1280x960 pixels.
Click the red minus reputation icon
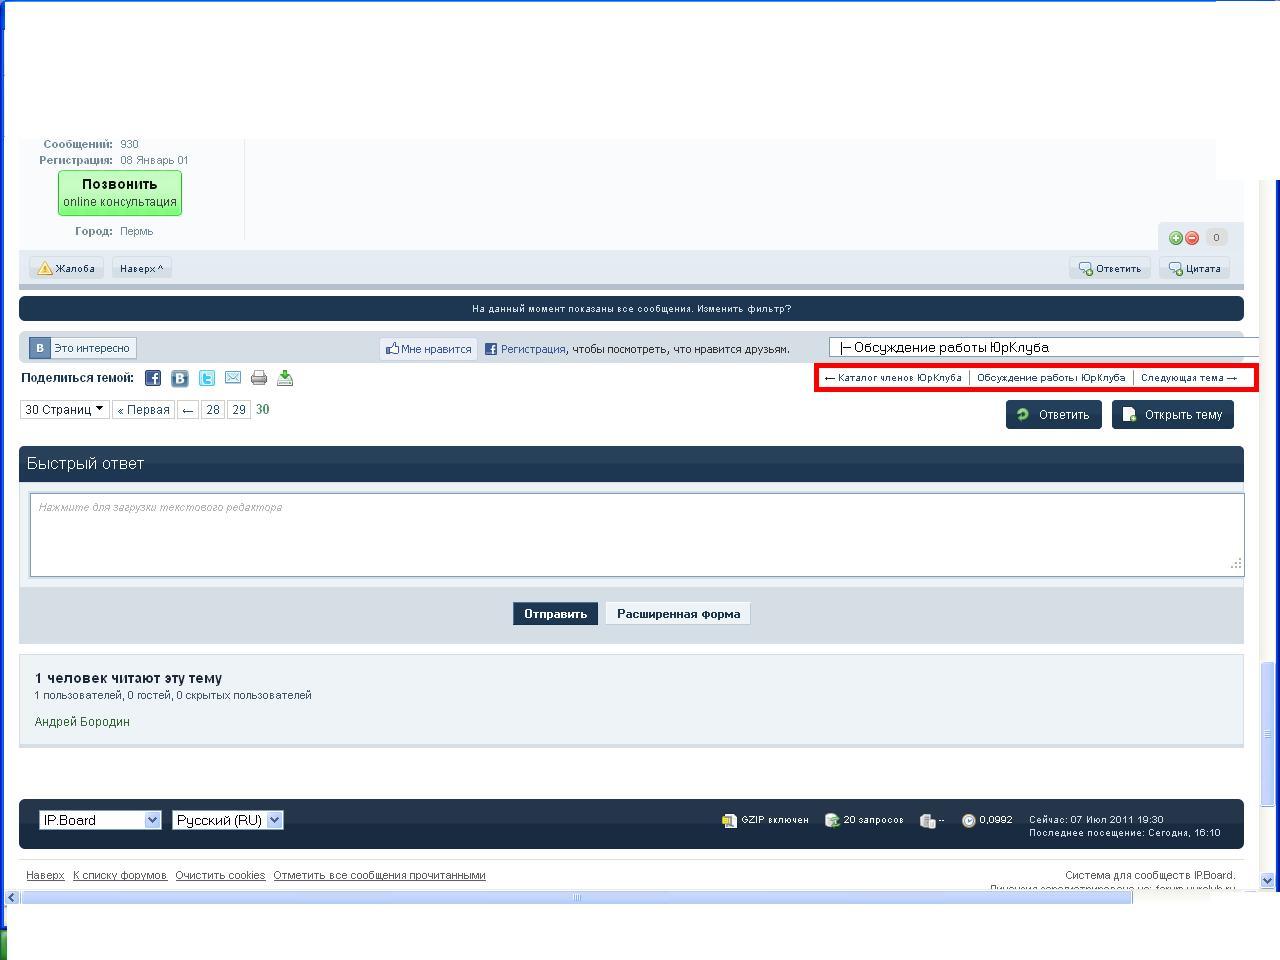tap(1192, 238)
